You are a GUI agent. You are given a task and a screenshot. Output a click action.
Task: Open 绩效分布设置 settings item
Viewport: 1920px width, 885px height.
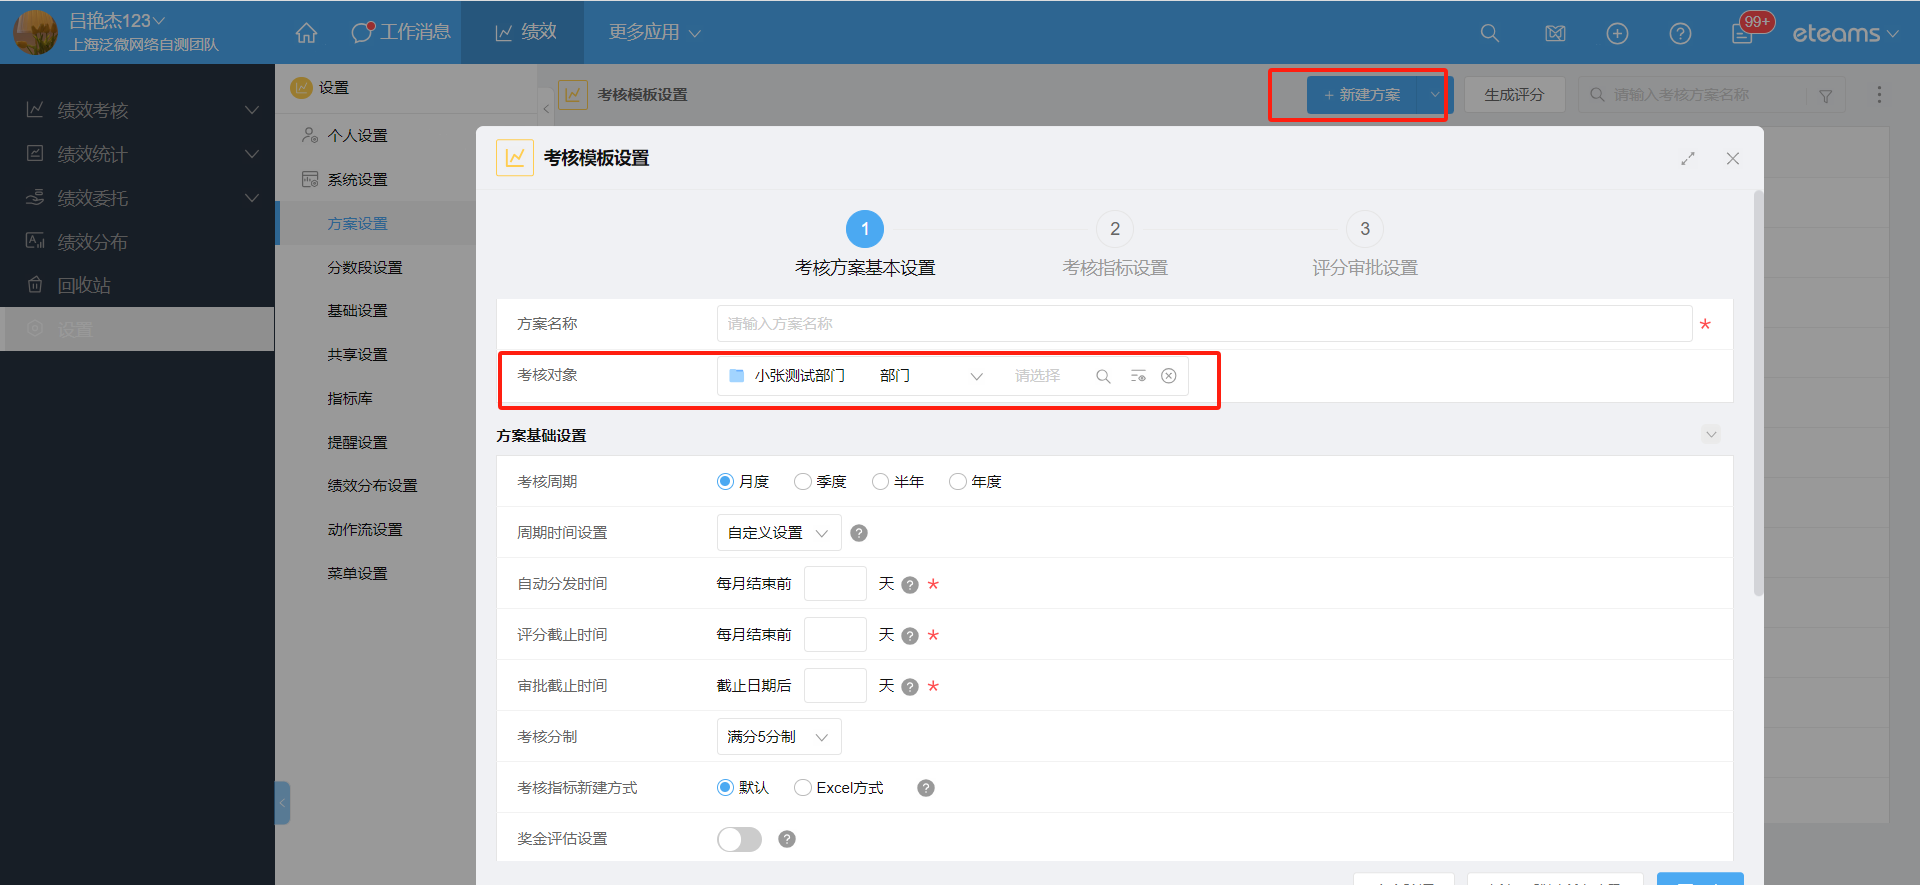(x=372, y=485)
